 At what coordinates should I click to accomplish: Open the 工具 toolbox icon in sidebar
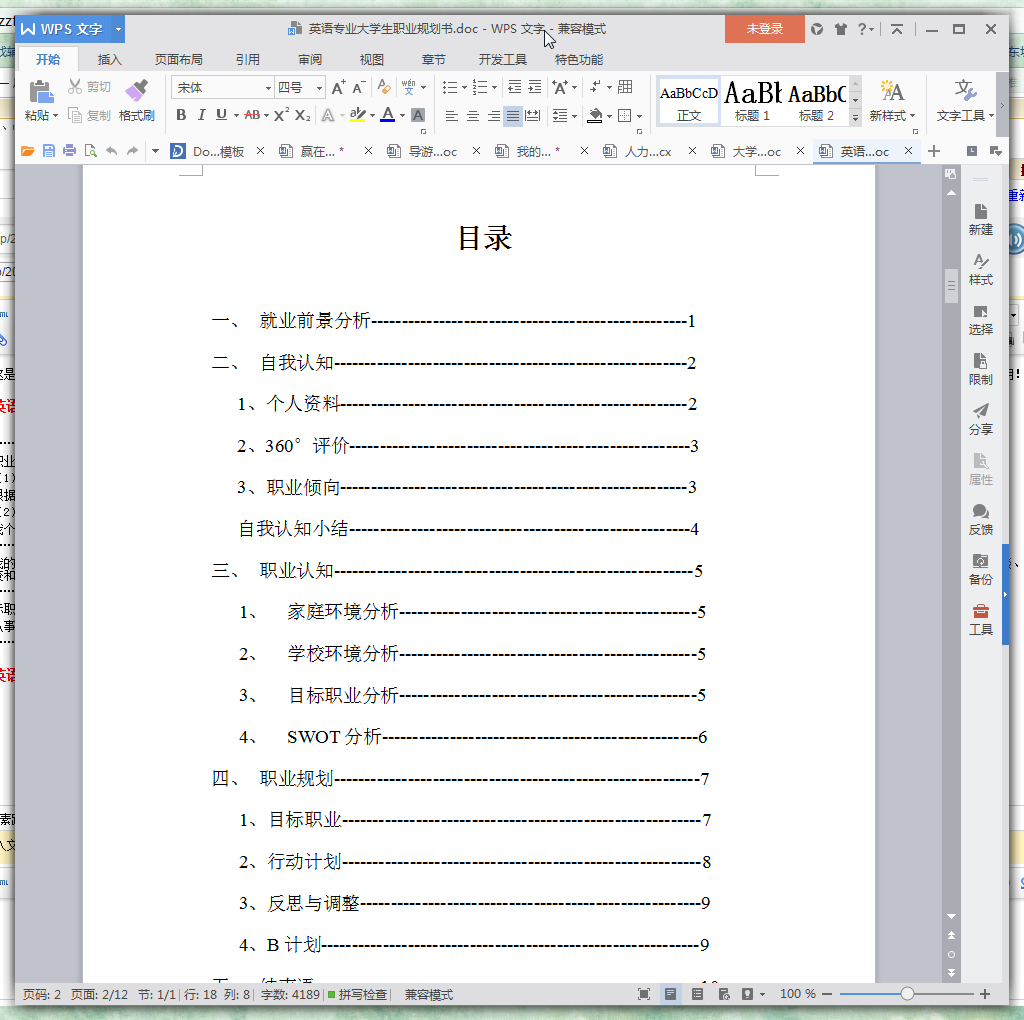pos(980,620)
